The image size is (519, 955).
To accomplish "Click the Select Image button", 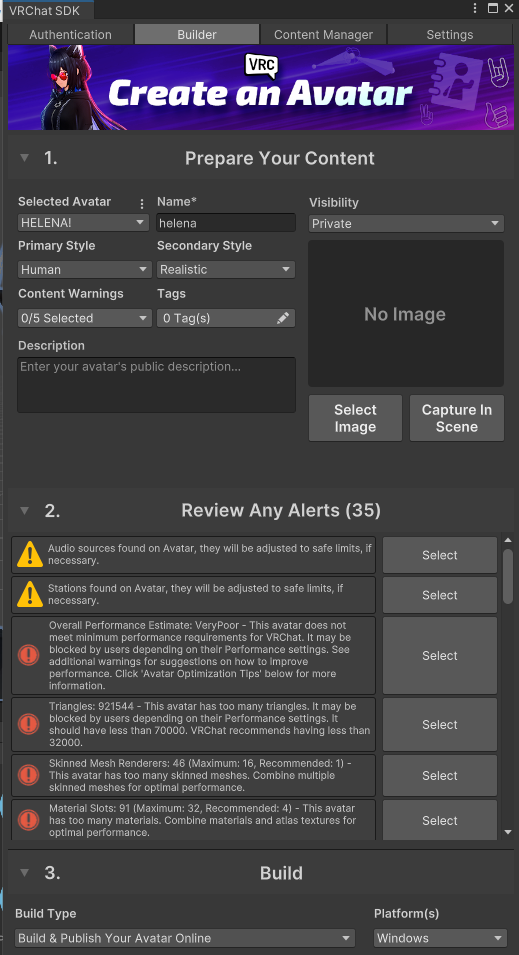I will click(355, 418).
